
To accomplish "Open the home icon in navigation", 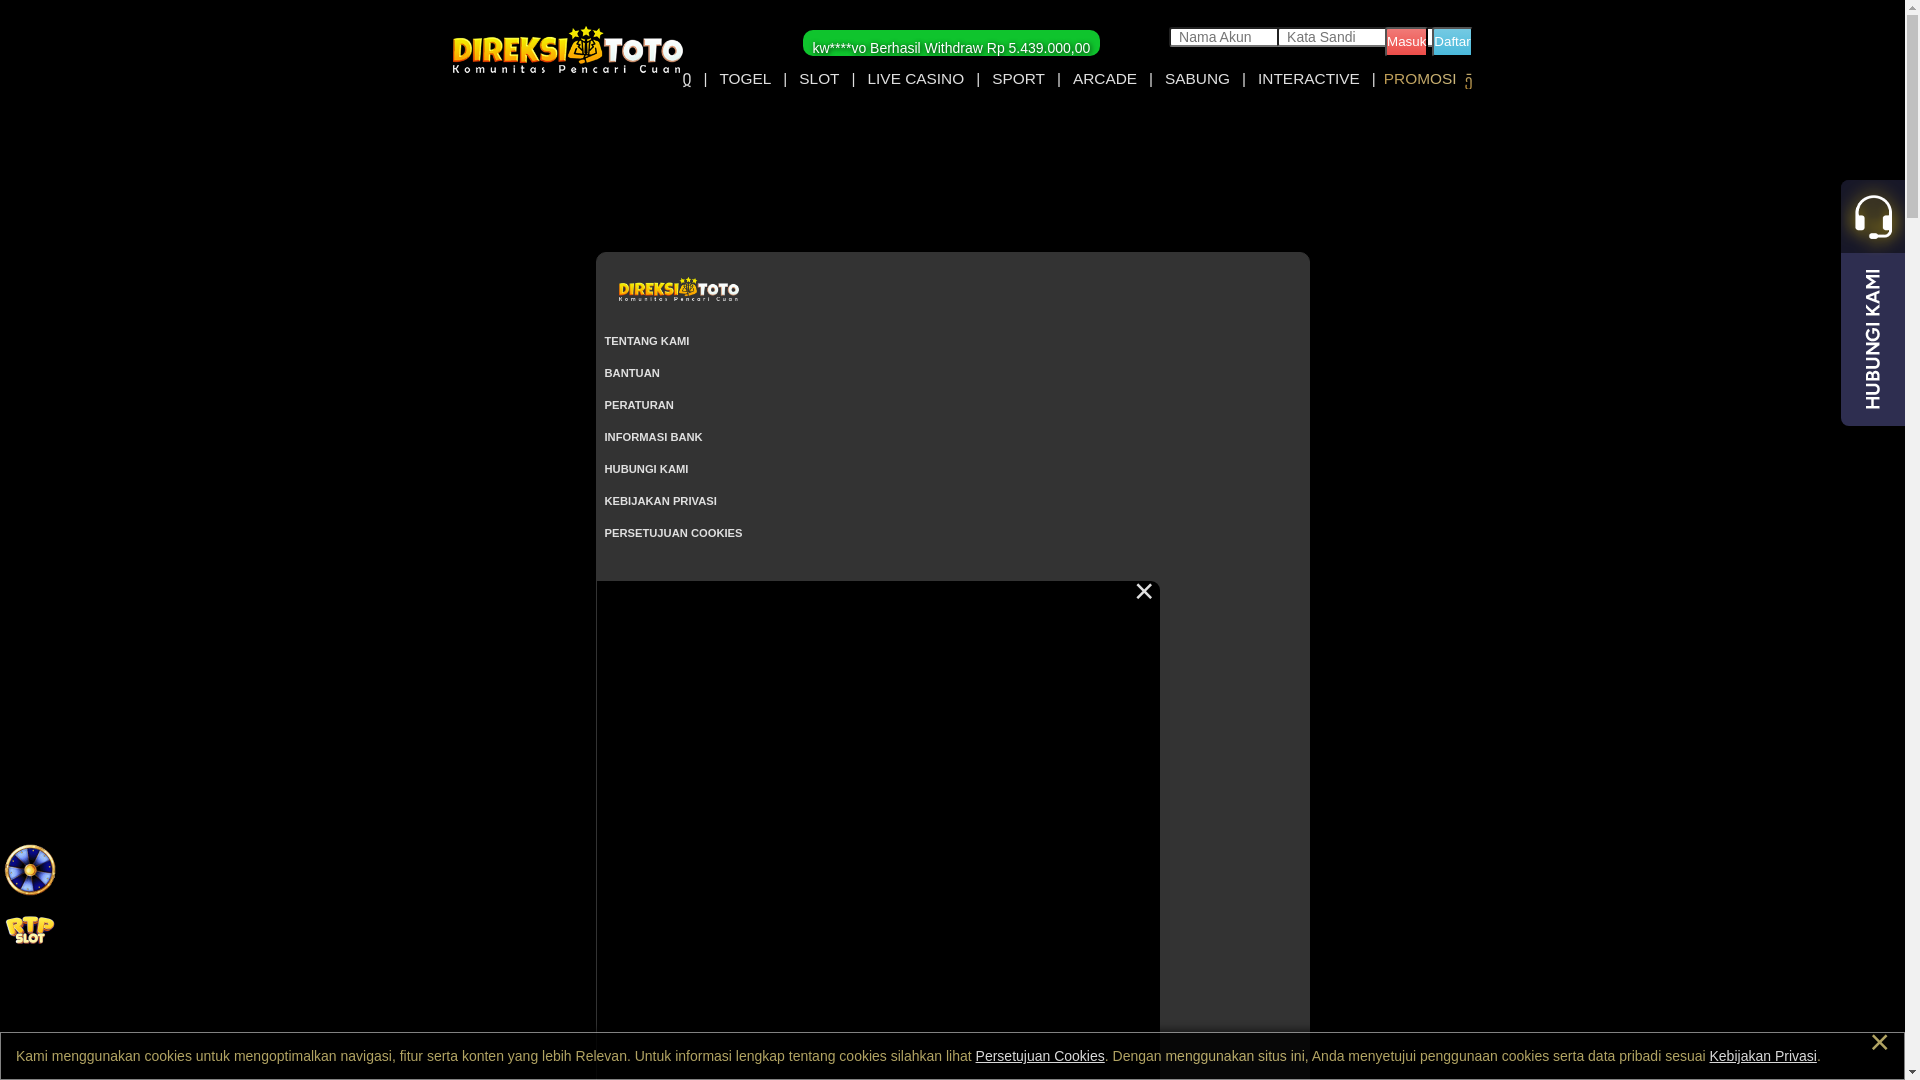I will pyautogui.click(x=687, y=80).
